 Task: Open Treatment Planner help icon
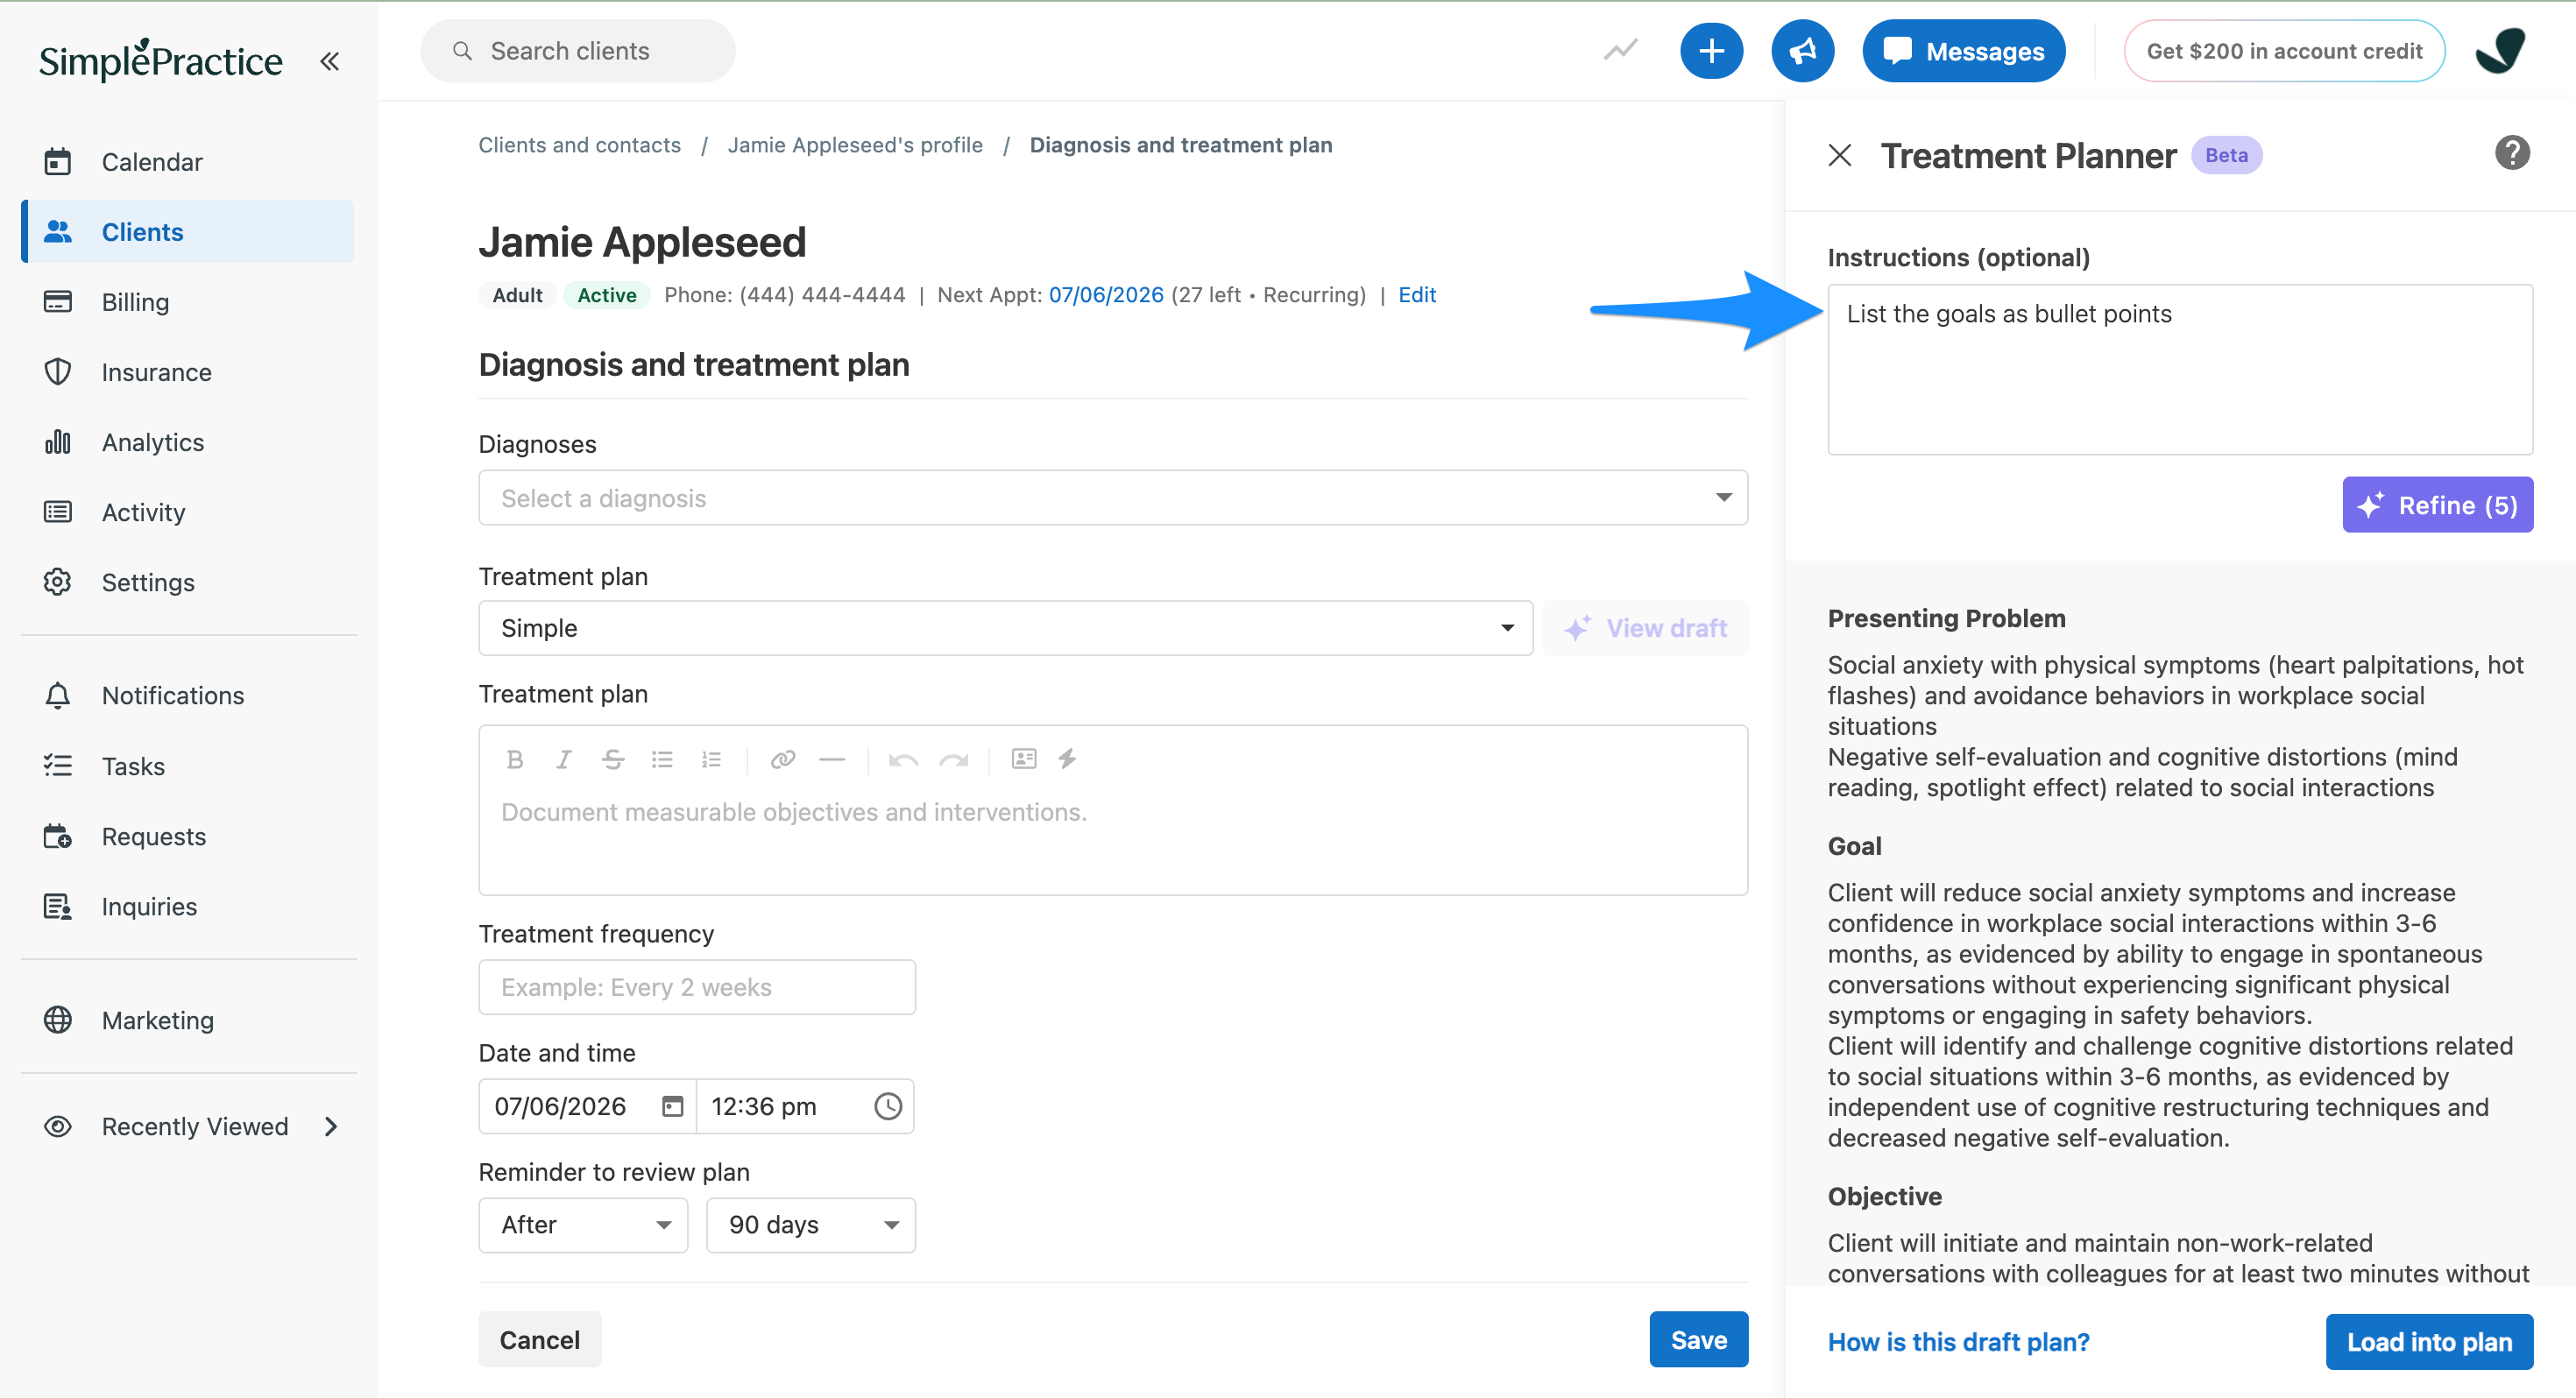[x=2512, y=153]
